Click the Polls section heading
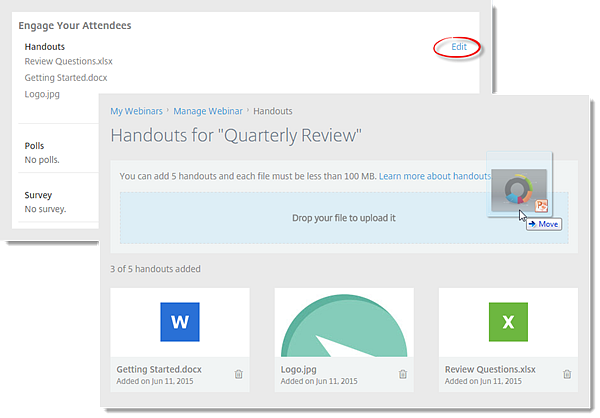 [34, 146]
